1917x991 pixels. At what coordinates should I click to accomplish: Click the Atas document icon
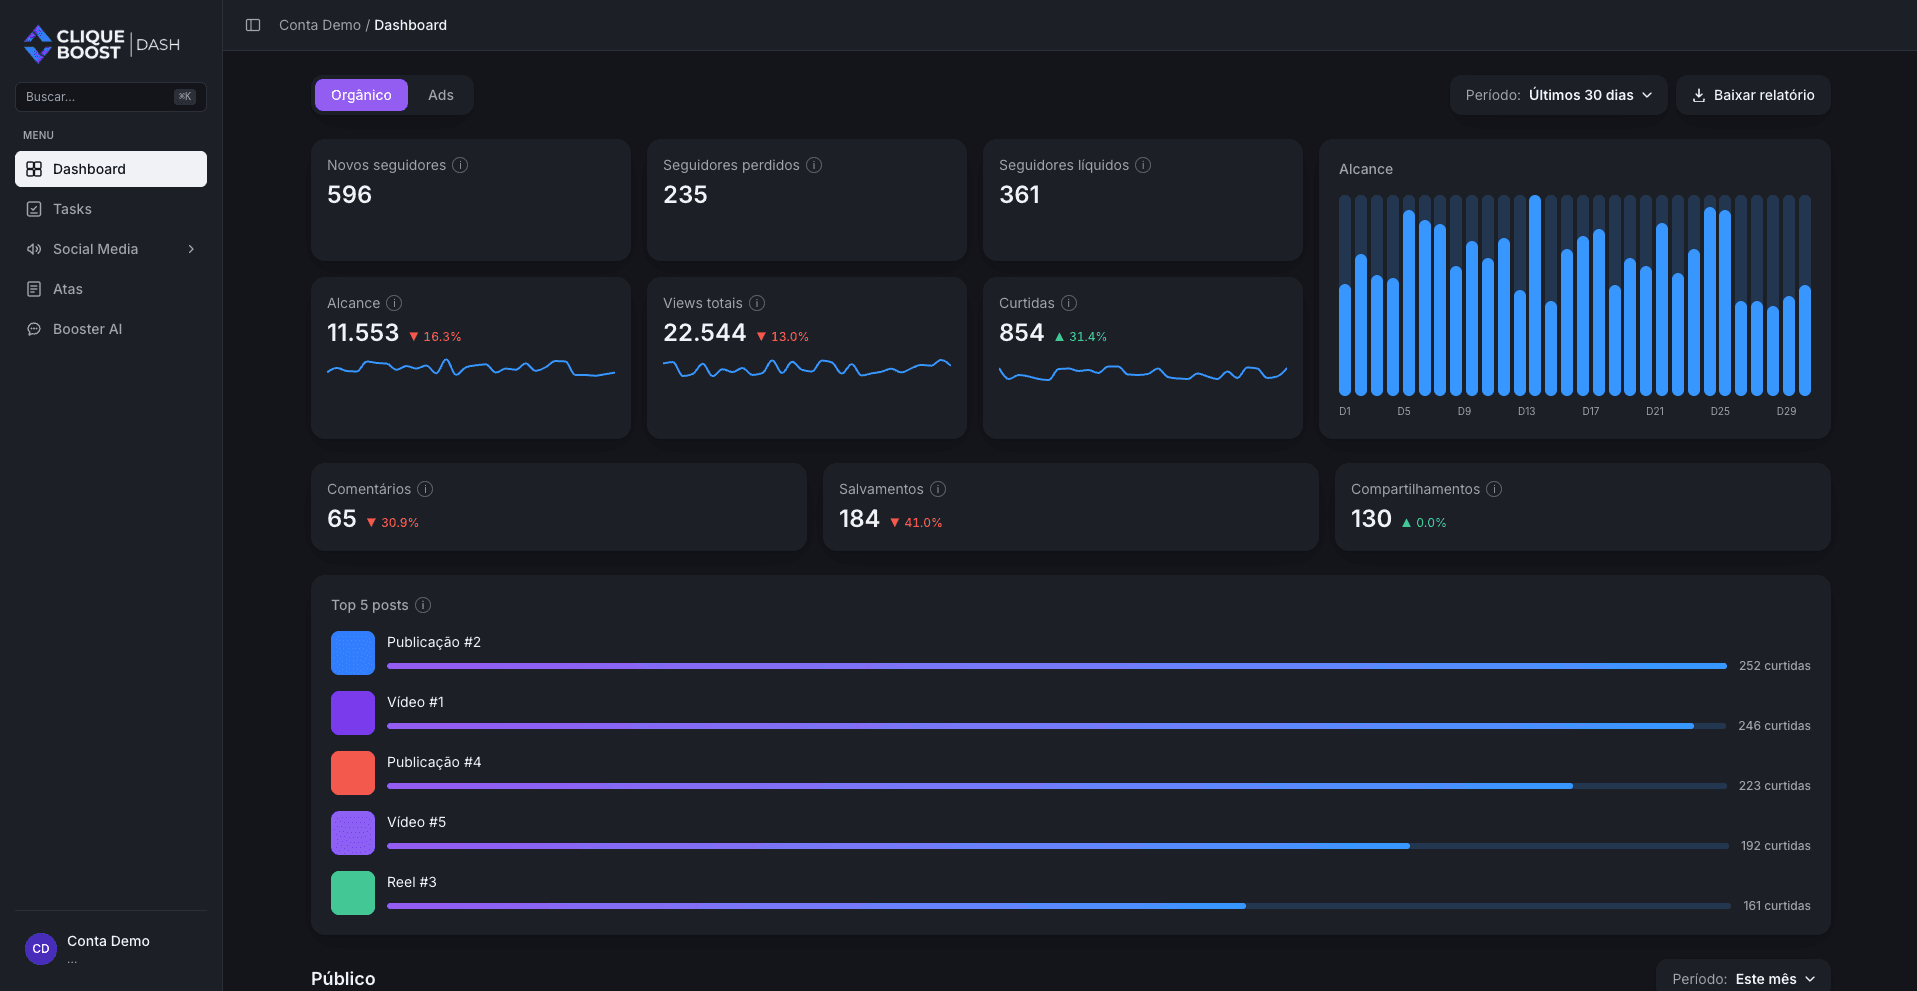click(34, 289)
